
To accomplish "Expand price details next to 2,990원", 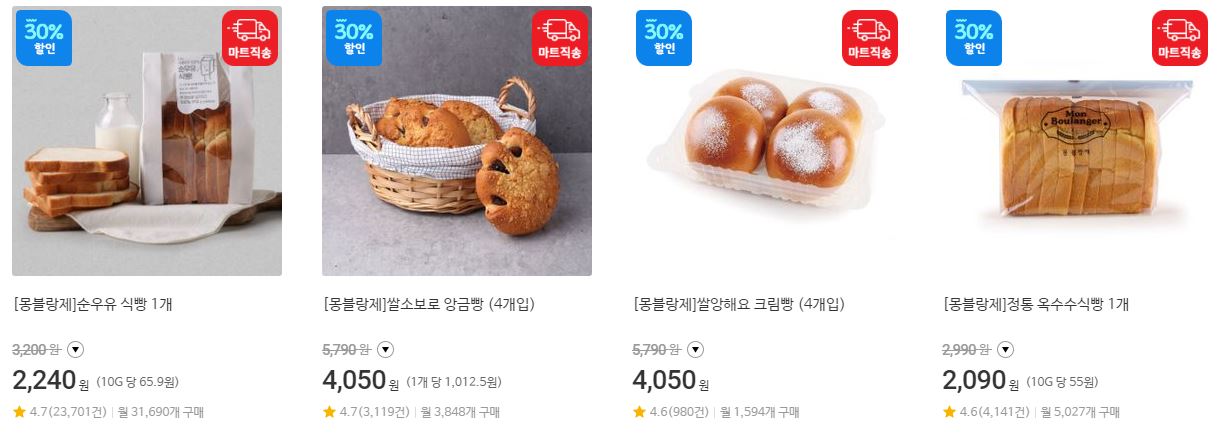I will [1006, 350].
